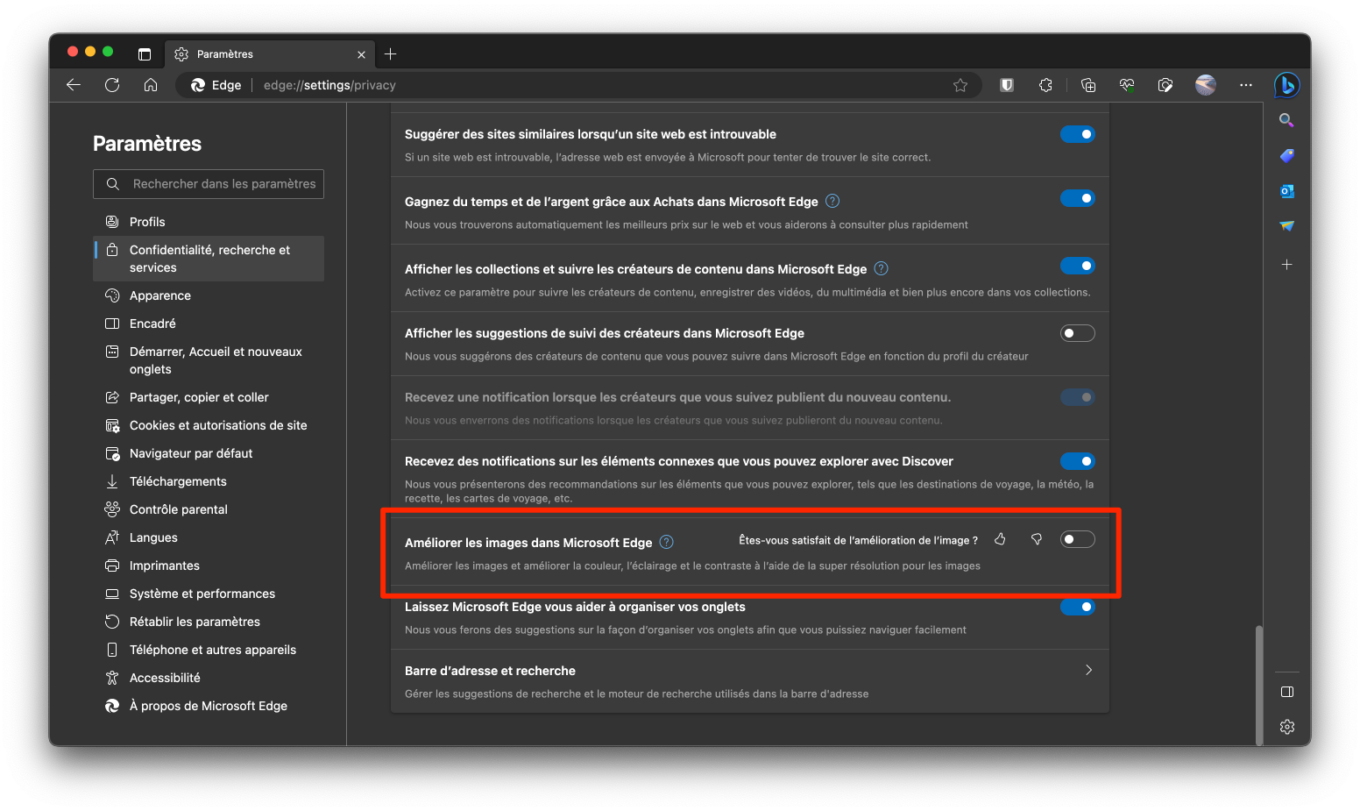
Task: Open sidebar Outlook icon
Action: coord(1287,191)
